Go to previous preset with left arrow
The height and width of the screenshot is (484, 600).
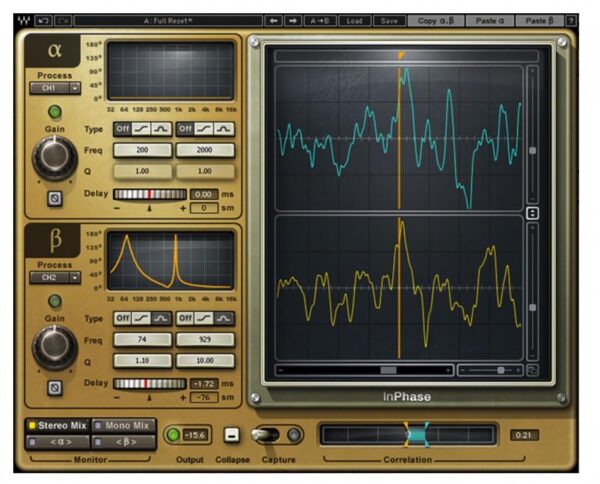point(273,21)
